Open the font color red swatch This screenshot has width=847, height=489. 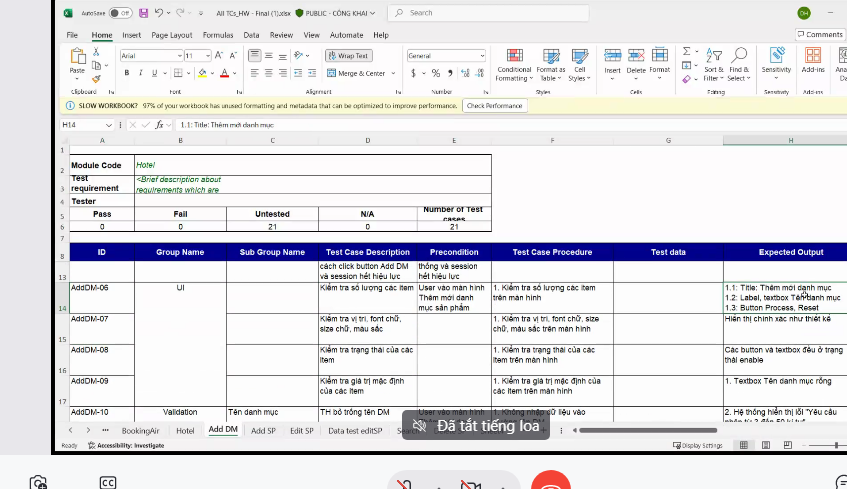point(224,73)
